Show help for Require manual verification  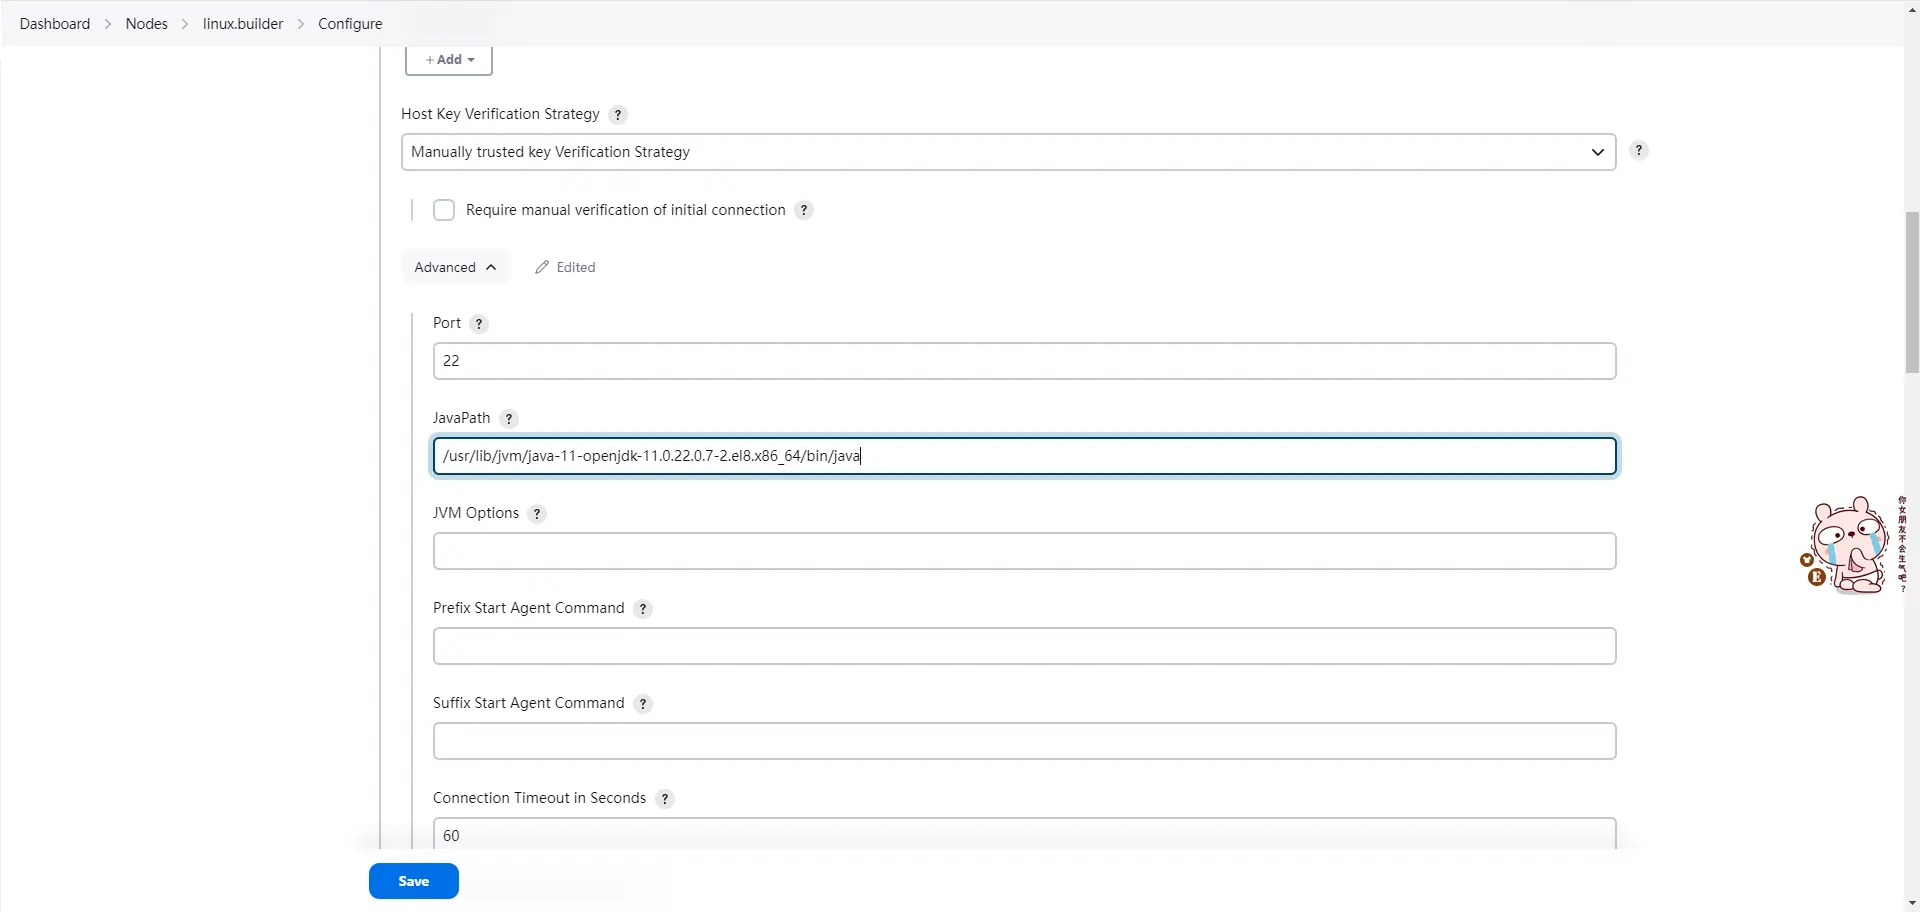click(x=804, y=211)
